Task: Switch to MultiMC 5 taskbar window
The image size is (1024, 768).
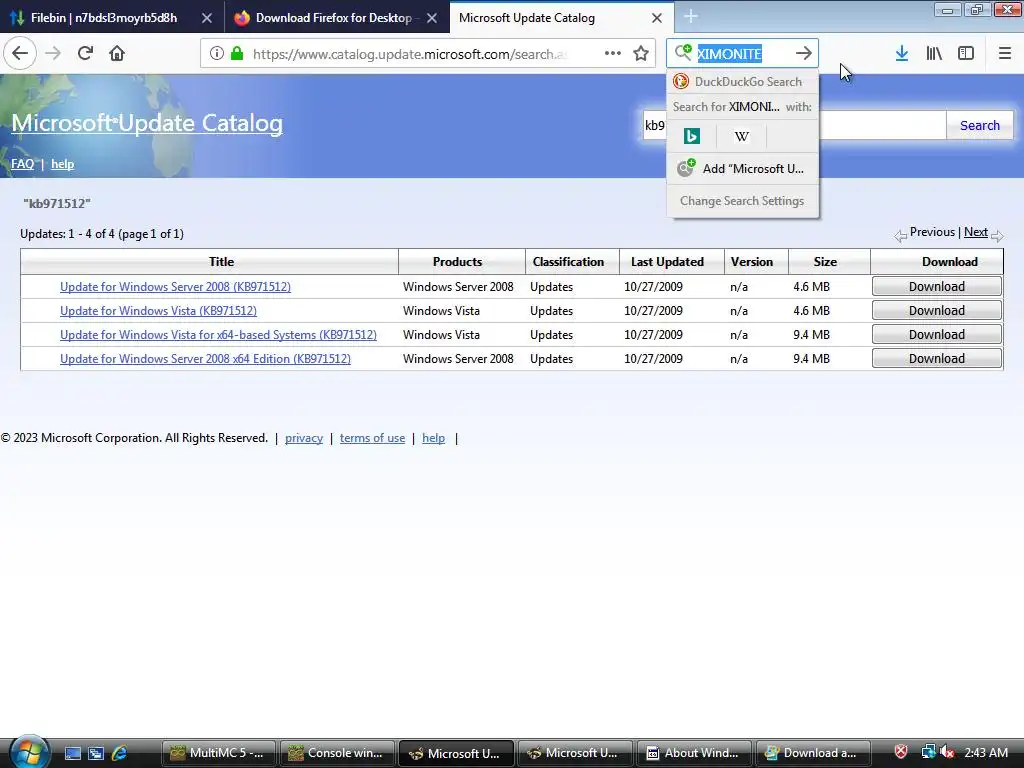Action: [x=219, y=753]
